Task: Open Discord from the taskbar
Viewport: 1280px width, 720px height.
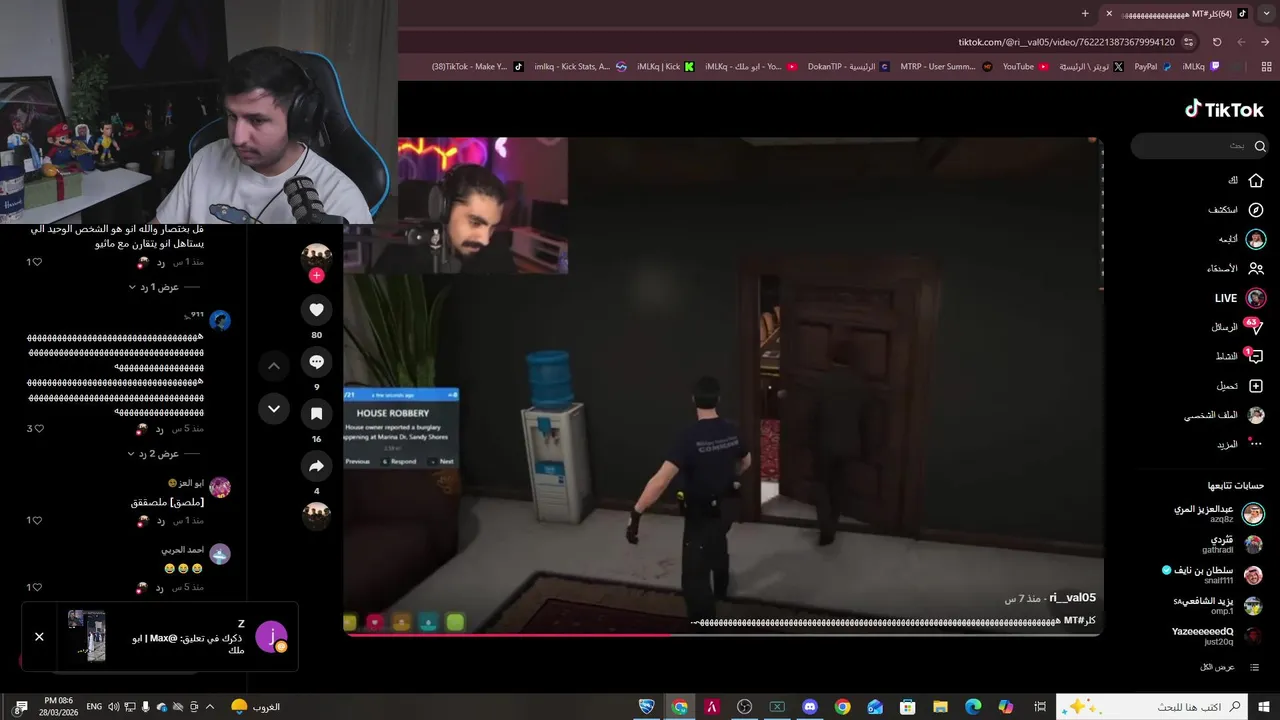Action: coord(810,707)
